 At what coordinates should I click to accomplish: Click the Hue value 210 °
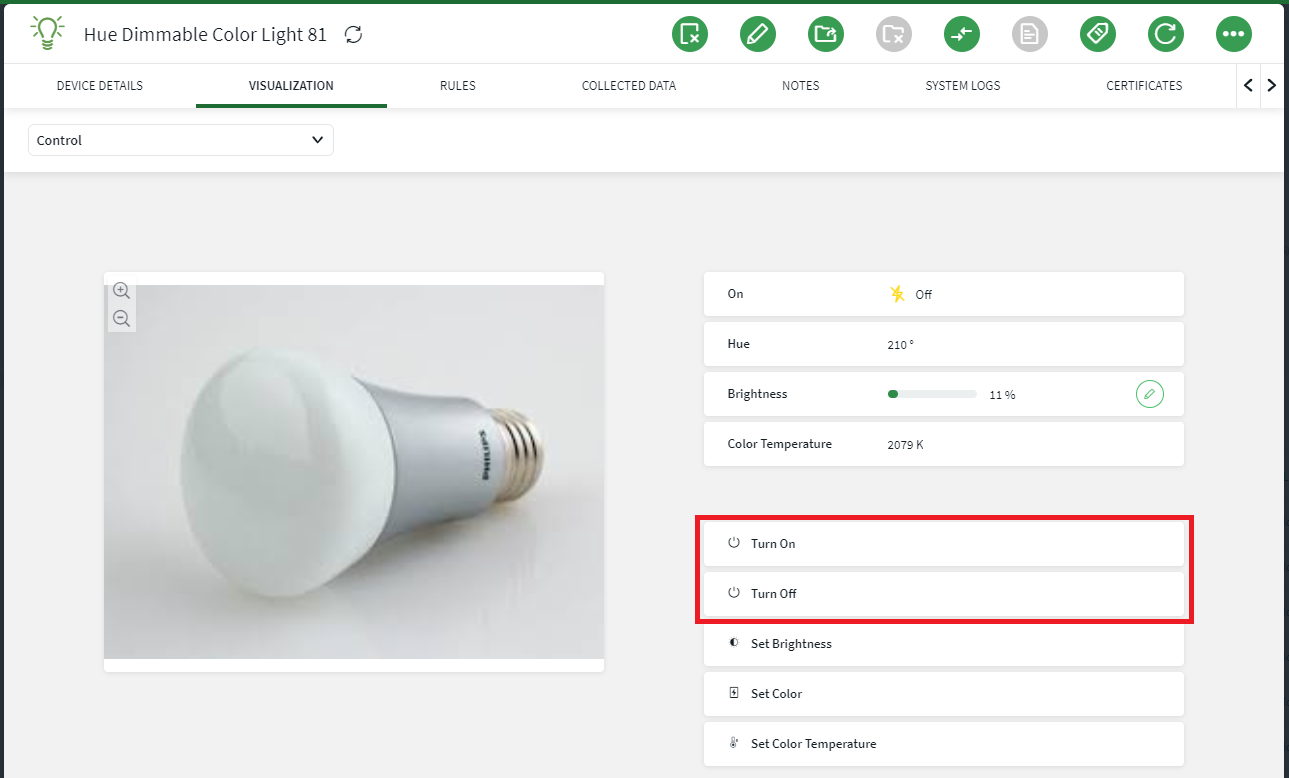pos(901,344)
